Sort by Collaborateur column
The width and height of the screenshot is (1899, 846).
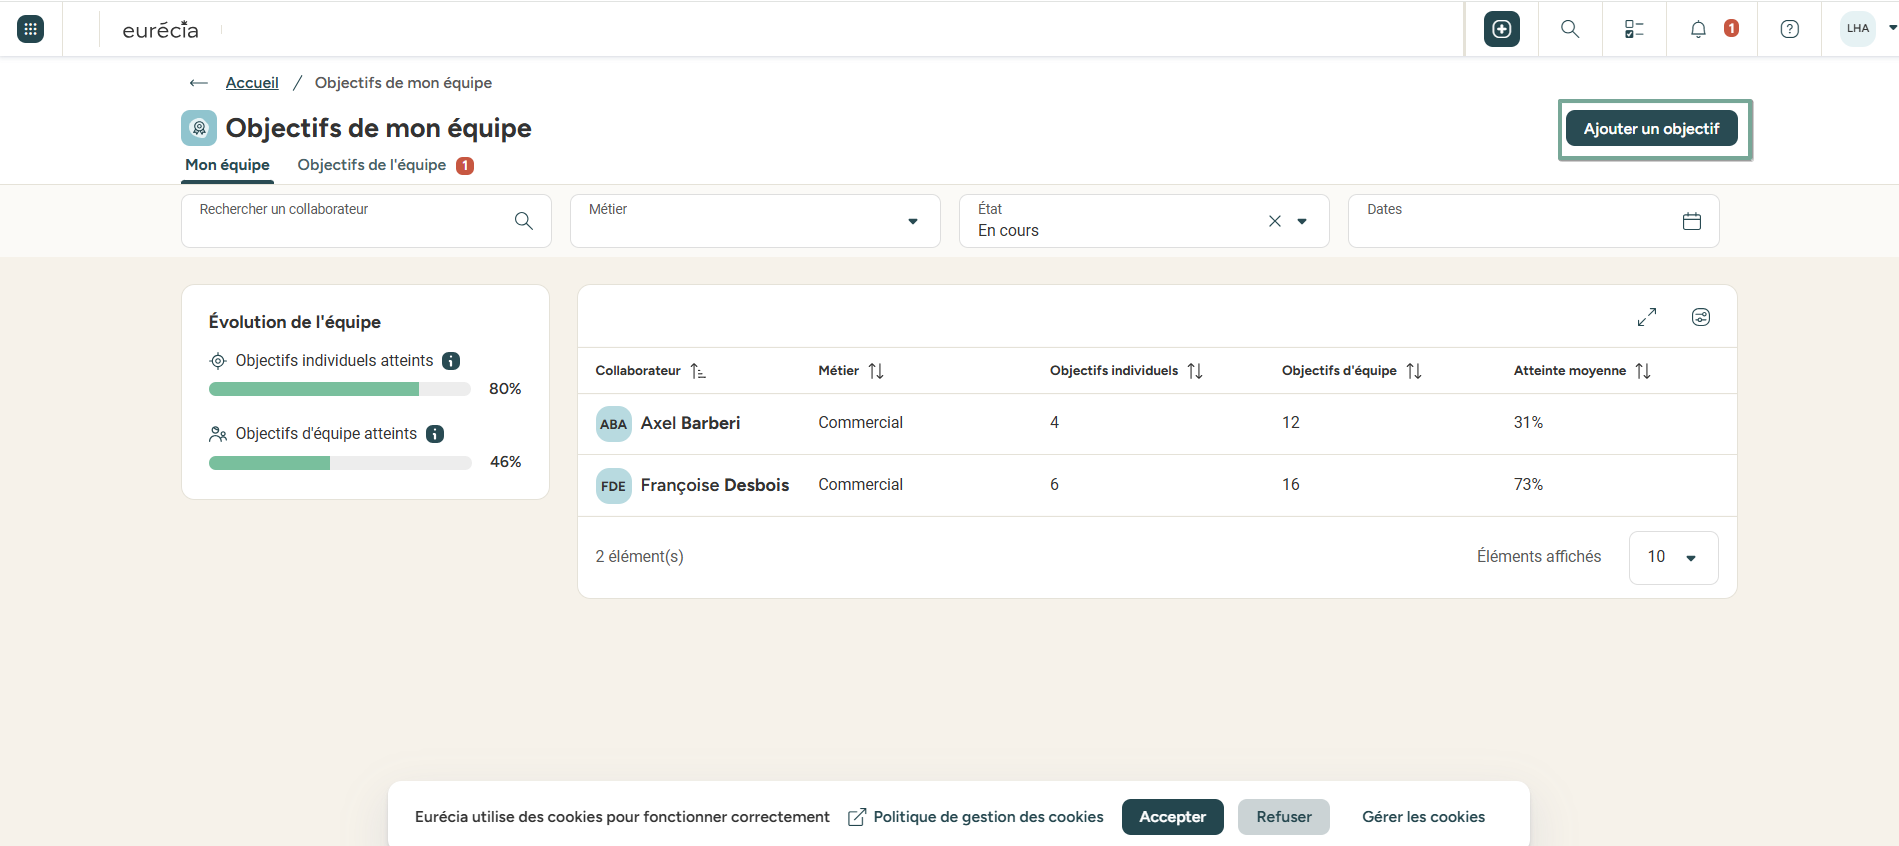click(698, 371)
